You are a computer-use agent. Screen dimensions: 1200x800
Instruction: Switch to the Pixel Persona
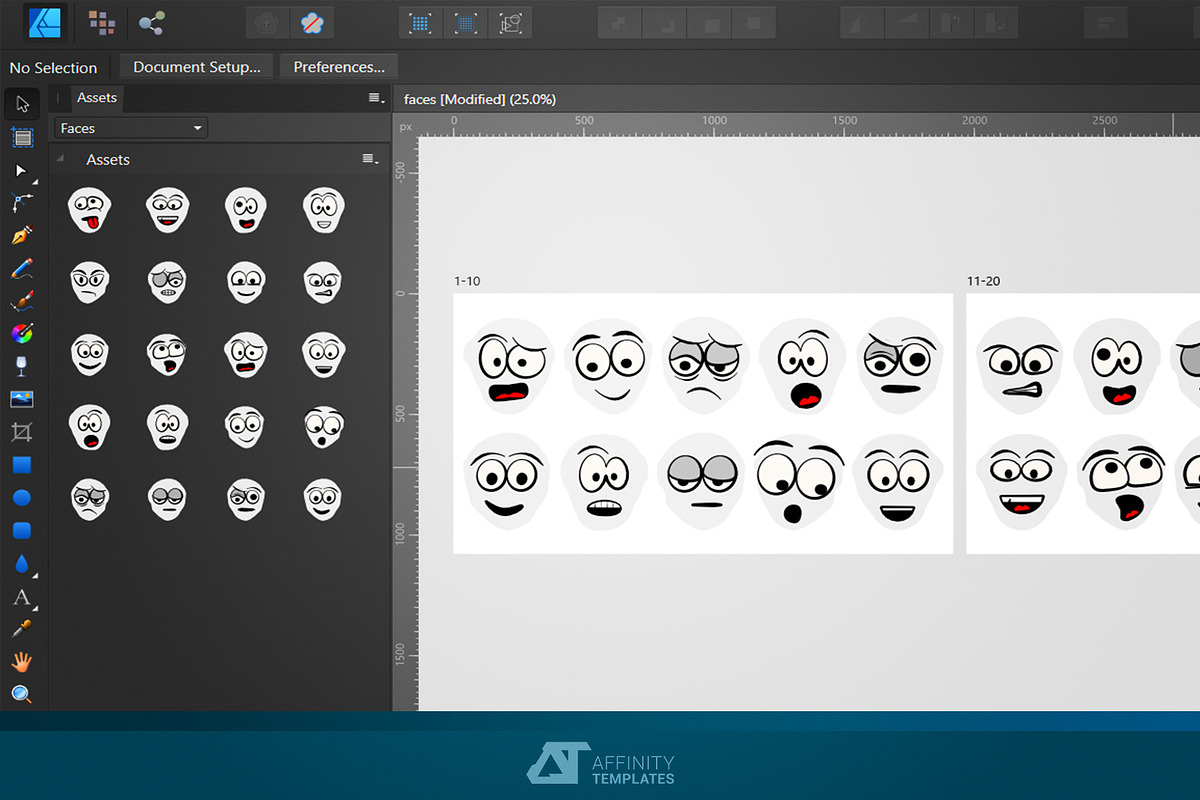(101, 21)
